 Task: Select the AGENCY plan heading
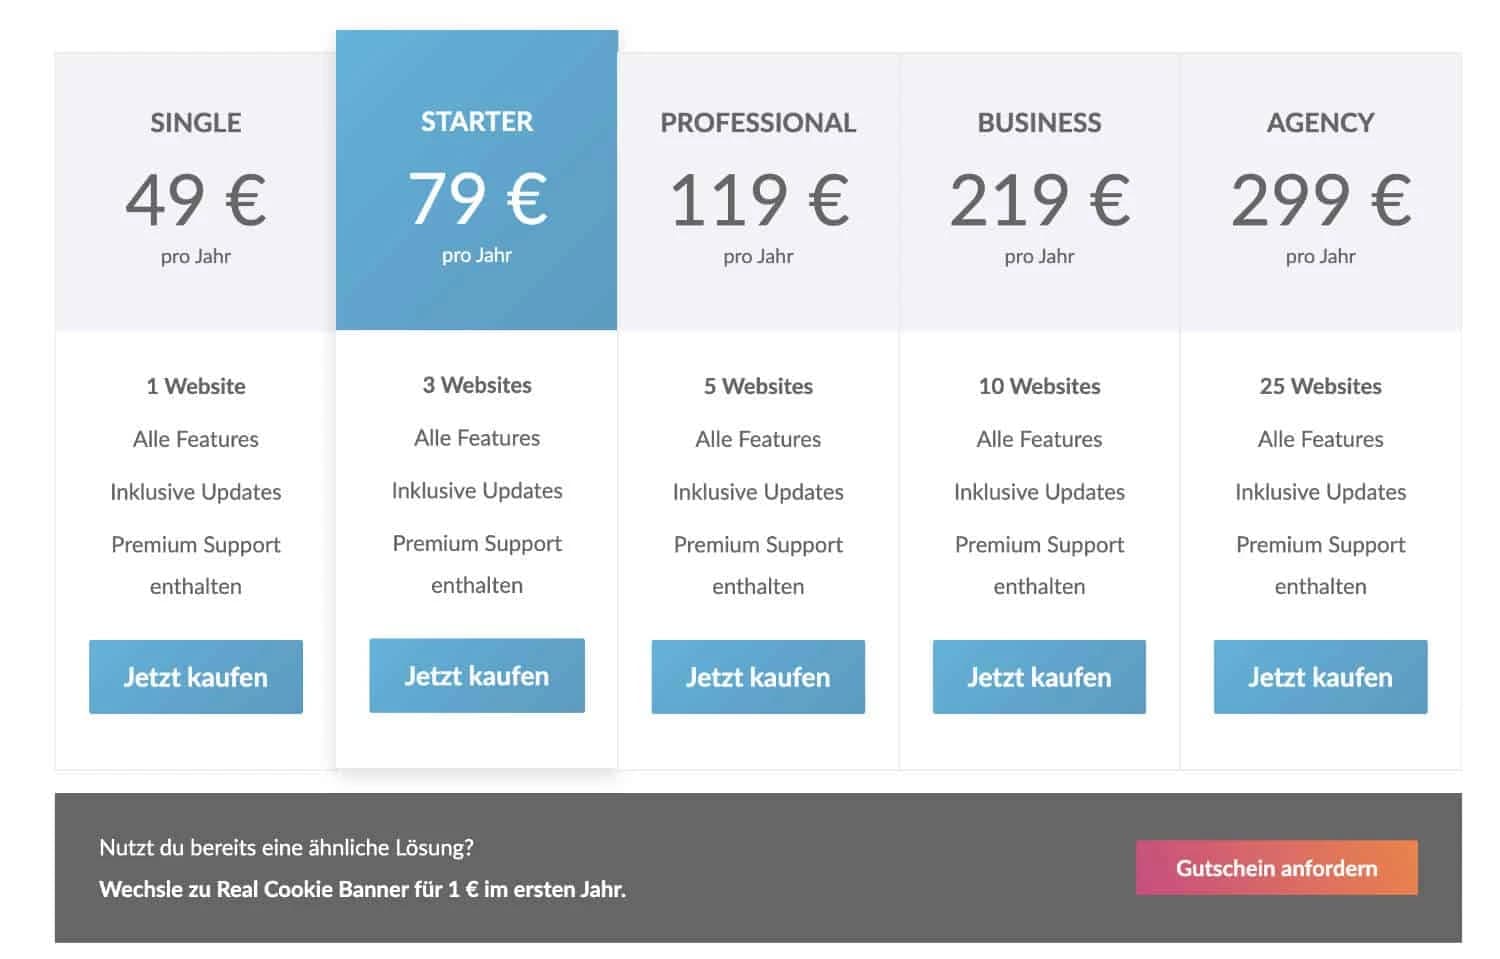1320,123
